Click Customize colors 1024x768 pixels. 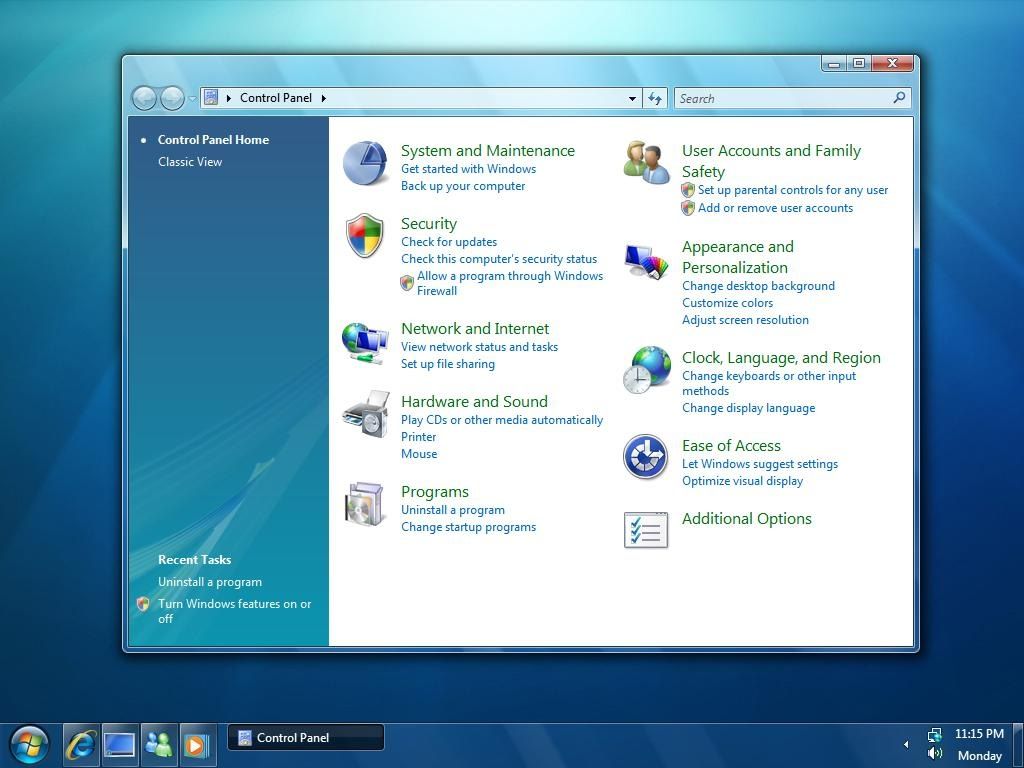pyautogui.click(x=727, y=303)
